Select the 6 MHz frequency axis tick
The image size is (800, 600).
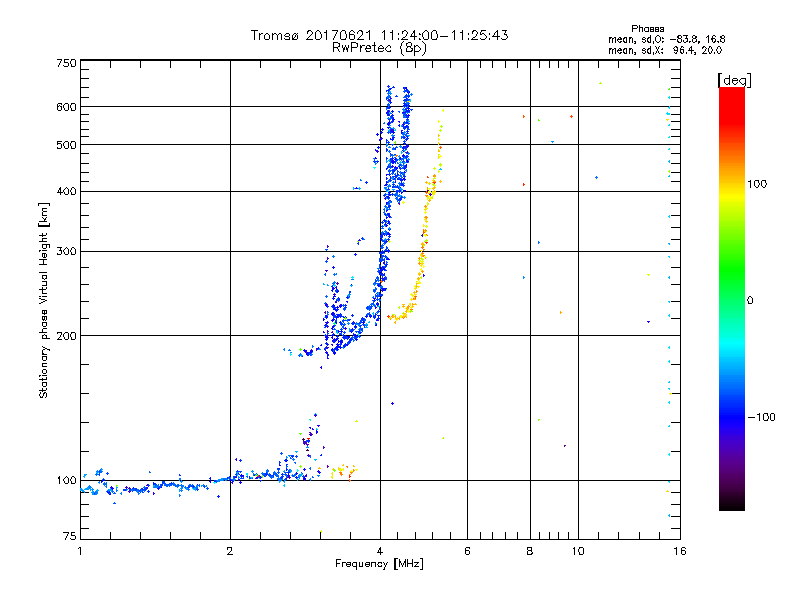pyautogui.click(x=468, y=551)
